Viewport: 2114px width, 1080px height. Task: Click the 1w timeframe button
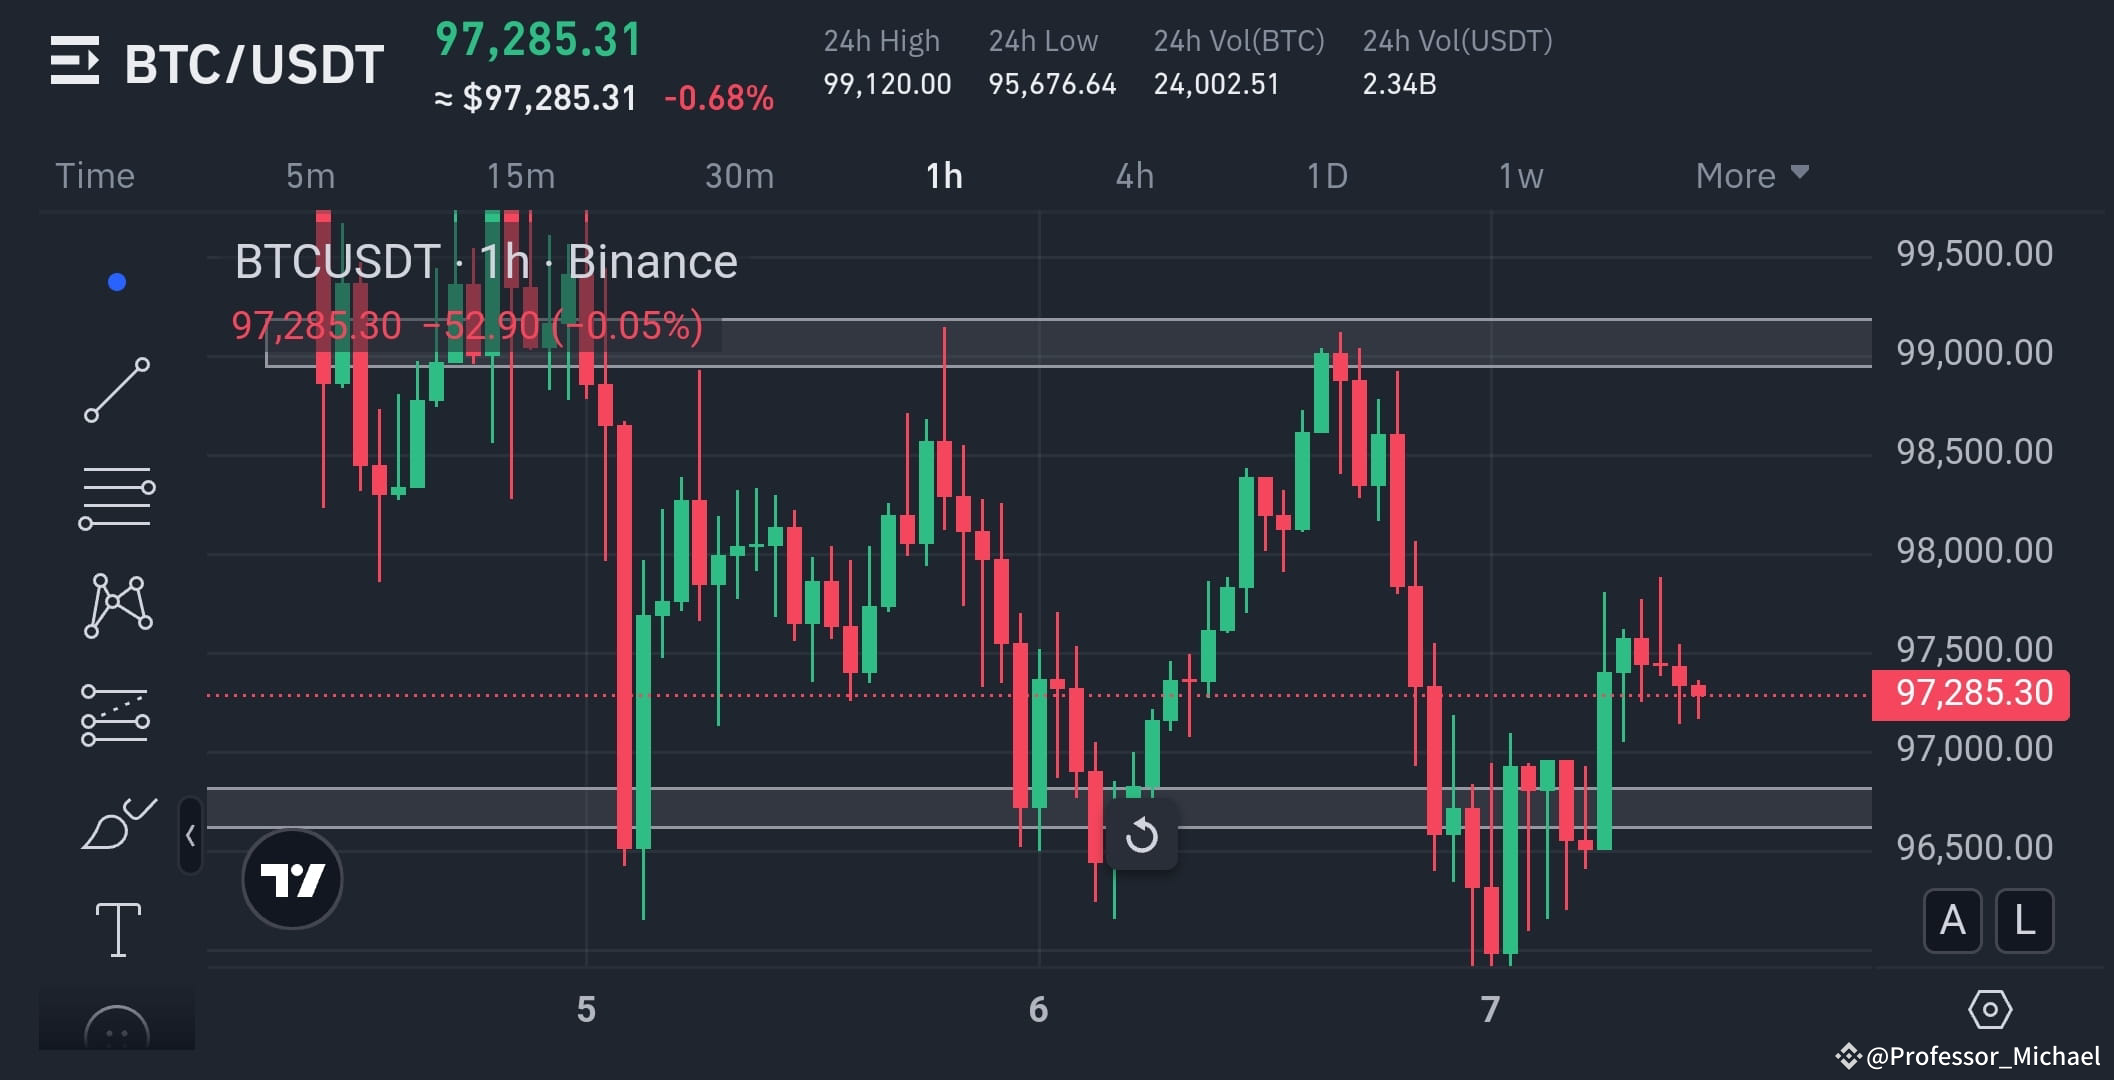(x=1520, y=175)
